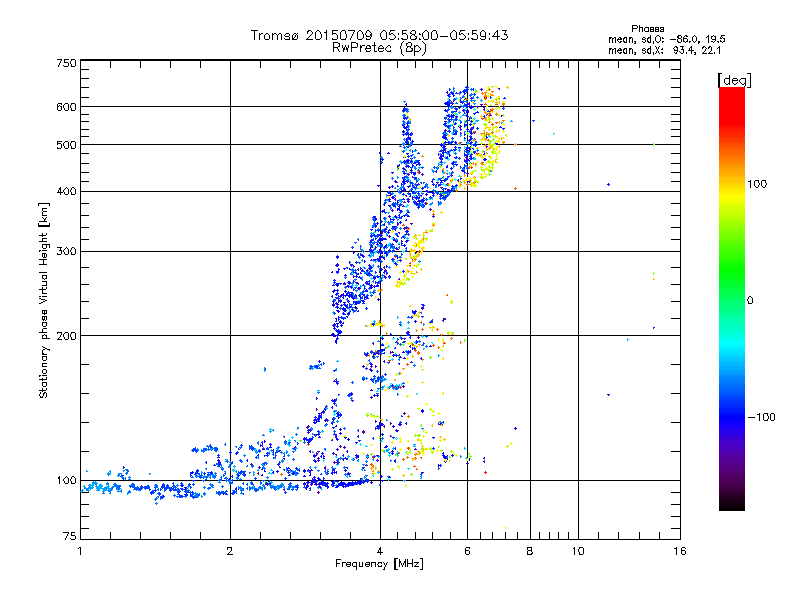
Task: Click the y-axis tick label "400"
Action: pos(66,192)
